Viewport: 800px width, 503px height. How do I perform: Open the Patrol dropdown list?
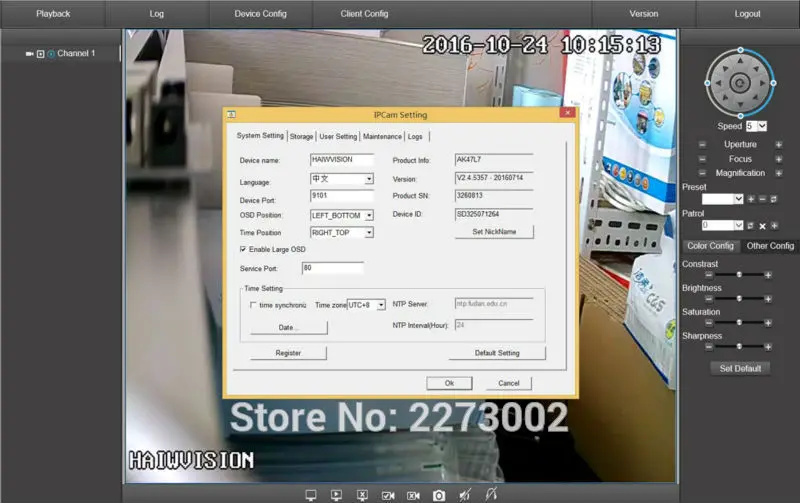(738, 225)
